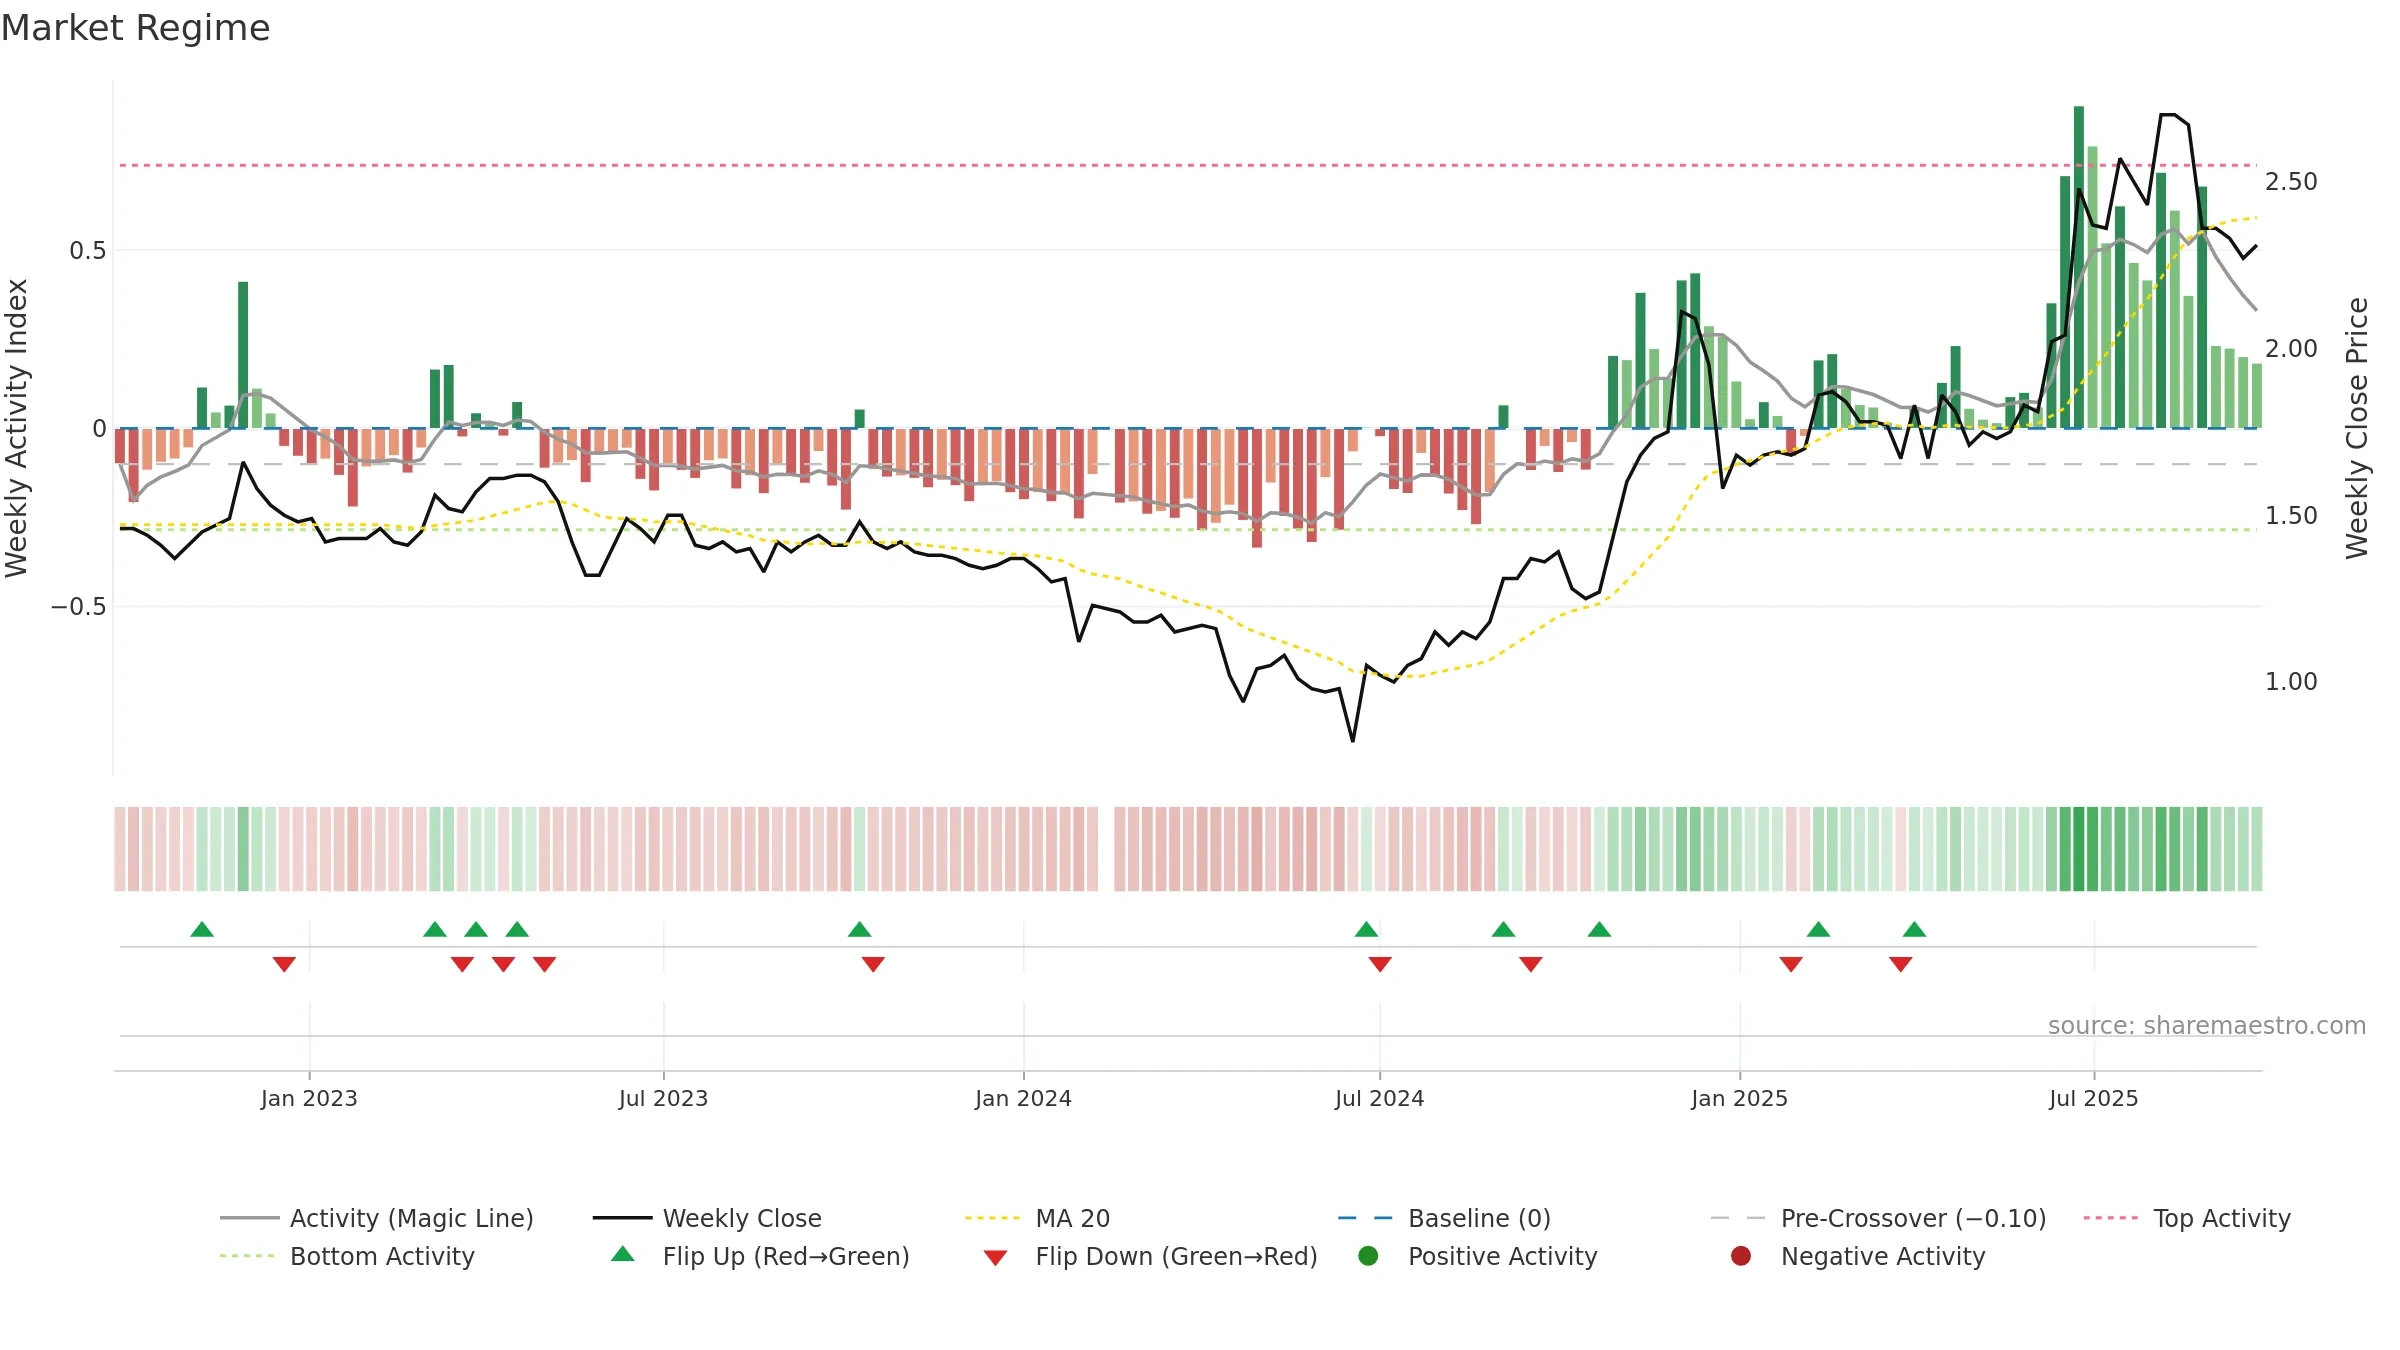Click the Positive Activity legend text
2400x1350 pixels.
(x=1503, y=1256)
